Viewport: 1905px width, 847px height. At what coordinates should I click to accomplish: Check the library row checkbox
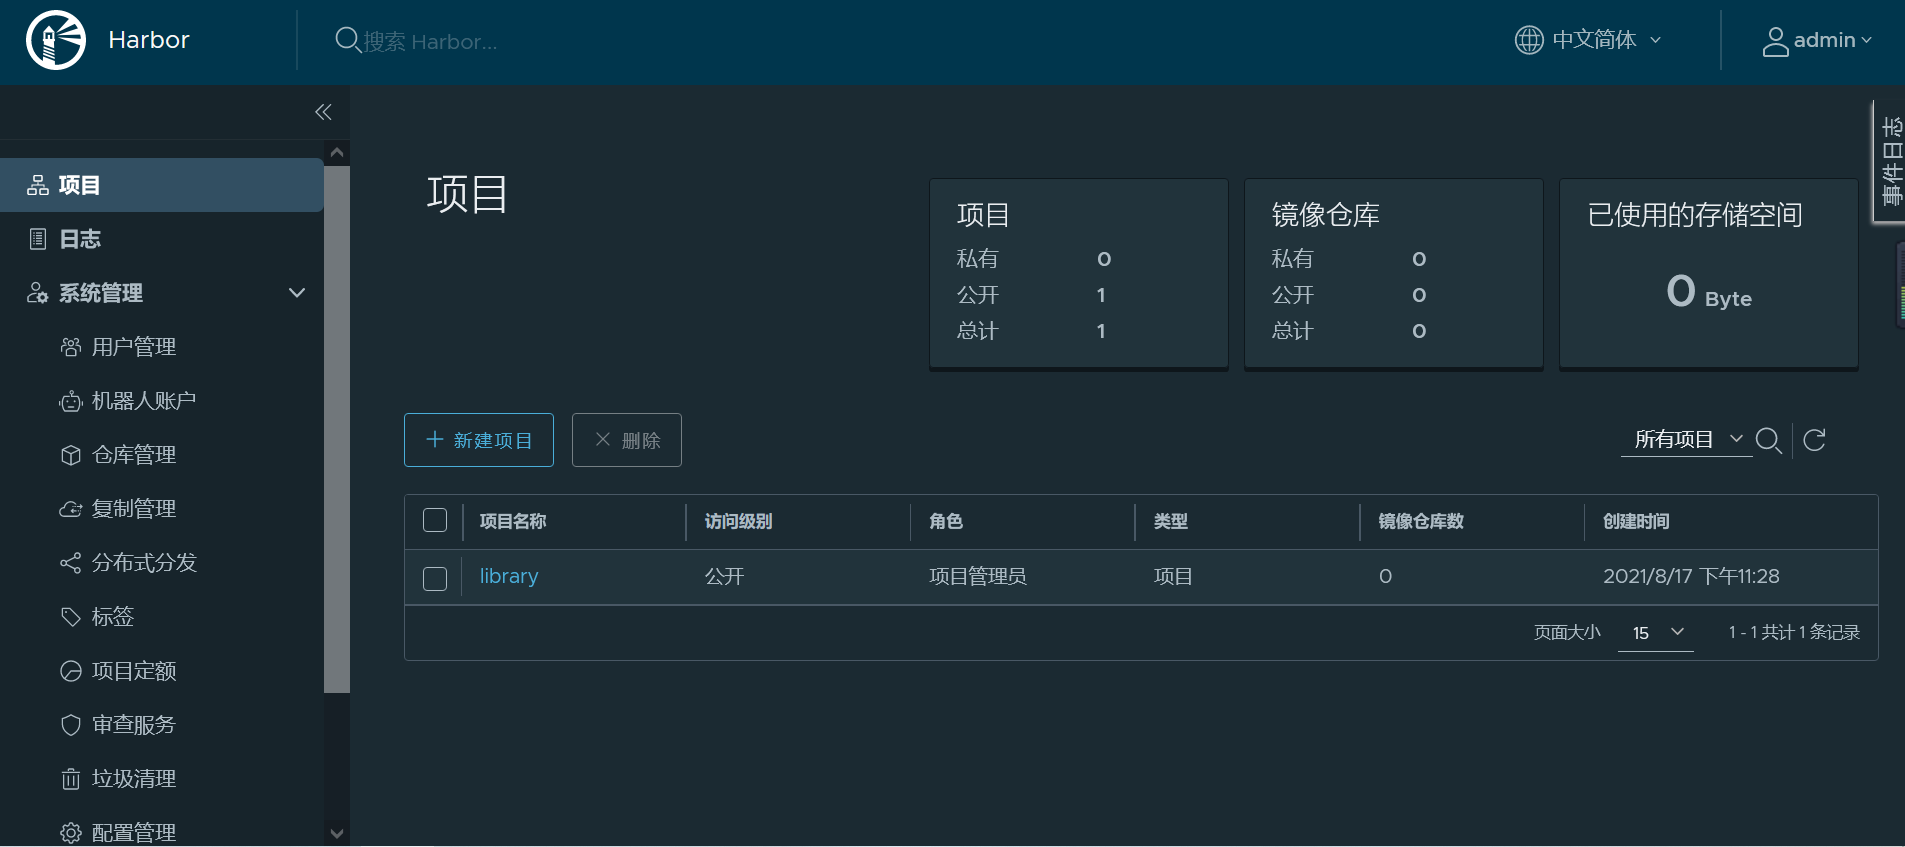435,578
